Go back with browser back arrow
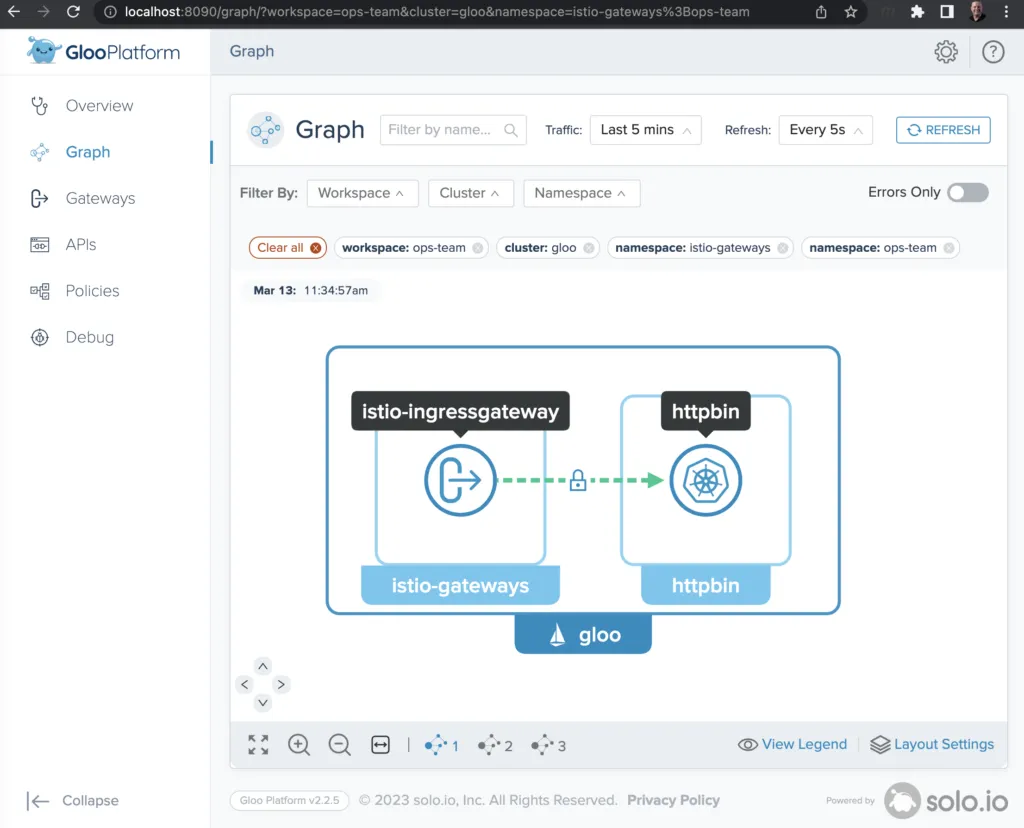Viewport: 1024px width, 828px height. pos(13,12)
